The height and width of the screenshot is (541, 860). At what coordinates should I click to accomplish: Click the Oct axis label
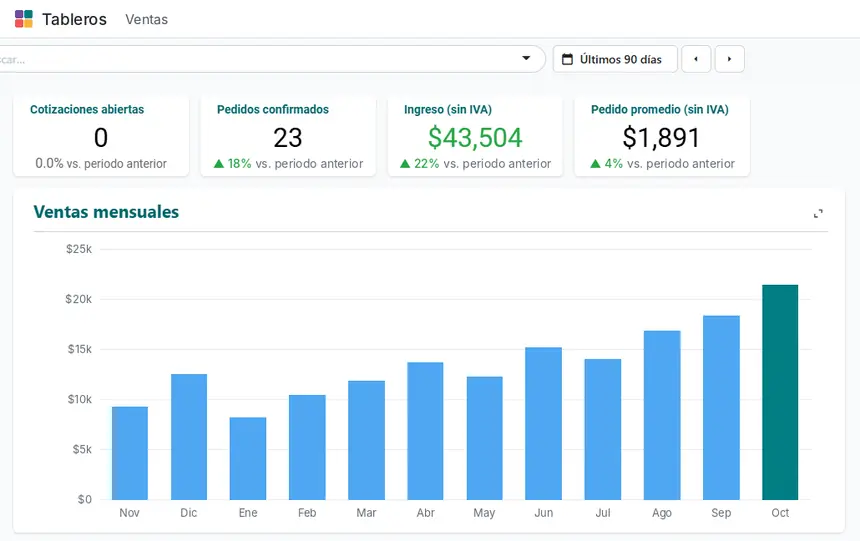[780, 512]
